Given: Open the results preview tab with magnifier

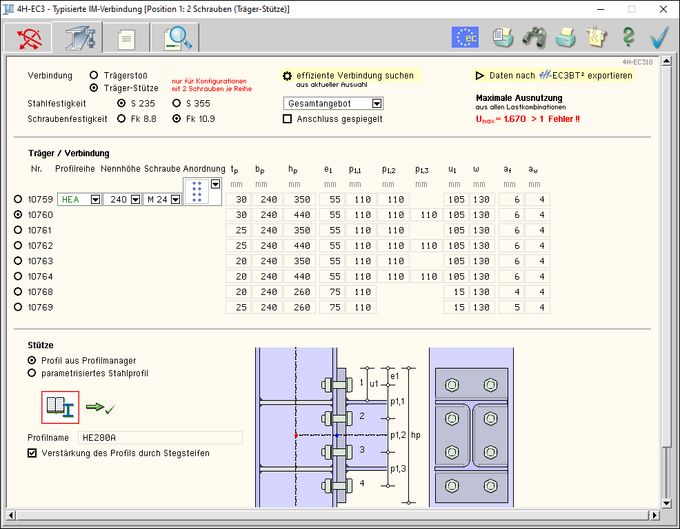Looking at the screenshot, I should click(179, 38).
